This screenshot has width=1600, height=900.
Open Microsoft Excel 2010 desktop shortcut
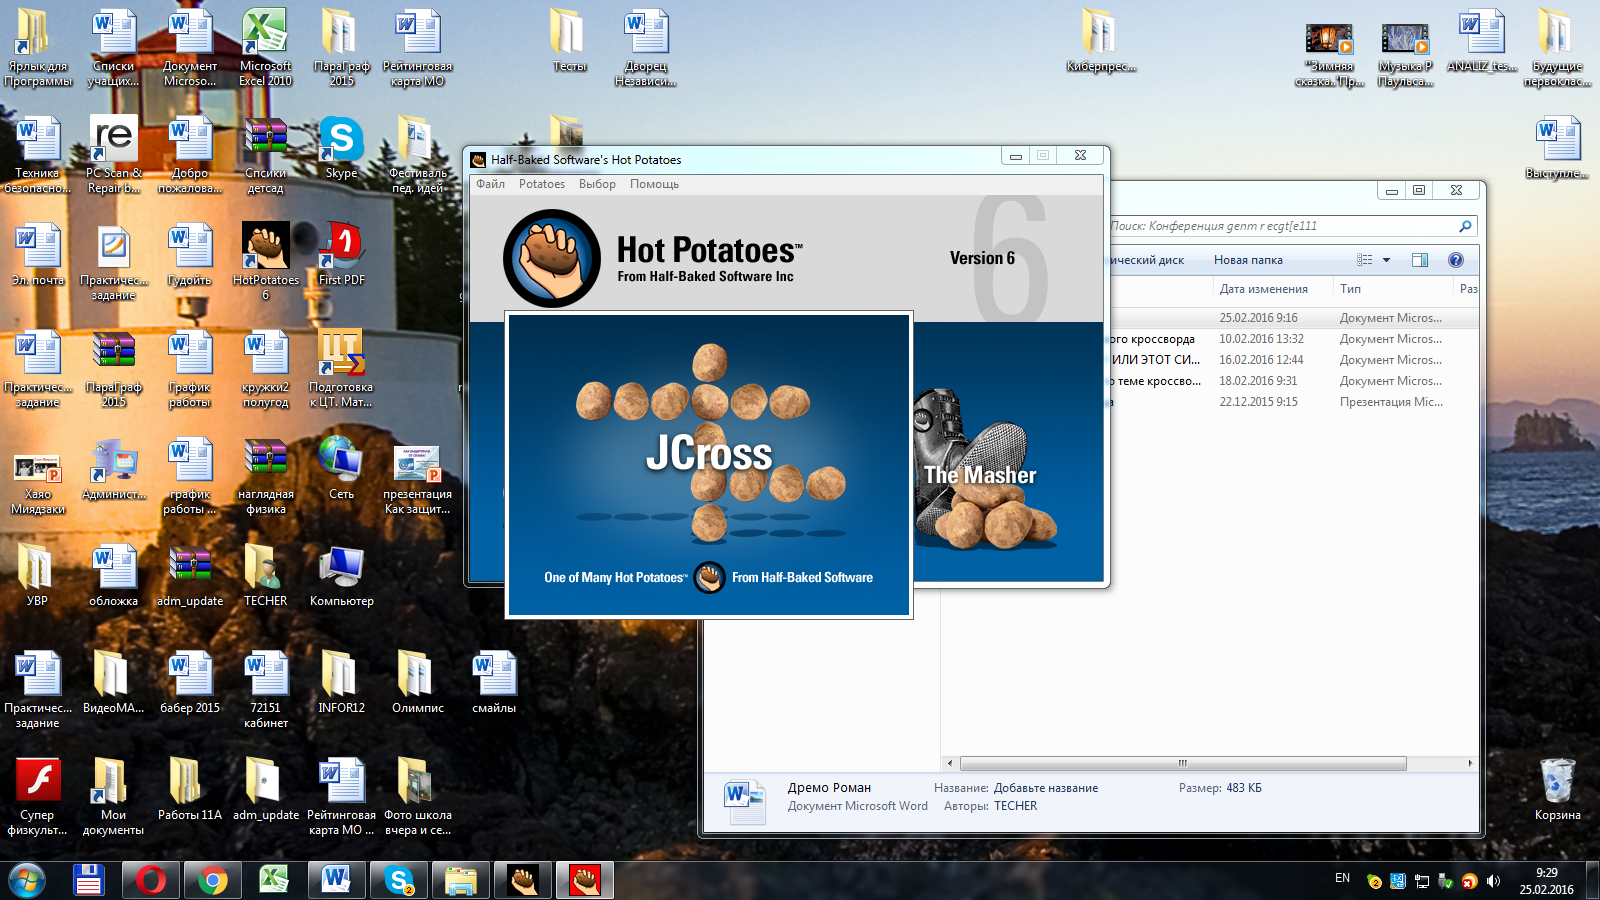[x=266, y=47]
